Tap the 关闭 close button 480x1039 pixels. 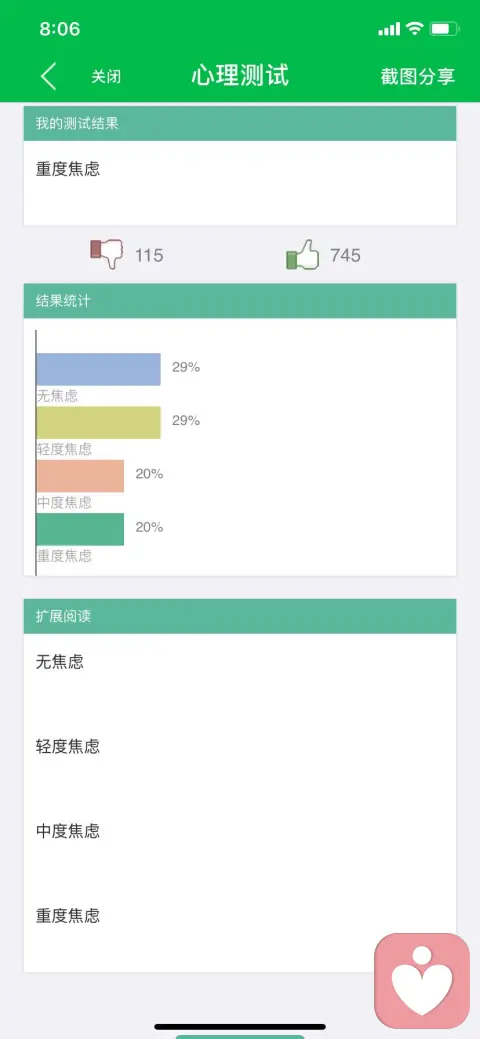coord(106,77)
